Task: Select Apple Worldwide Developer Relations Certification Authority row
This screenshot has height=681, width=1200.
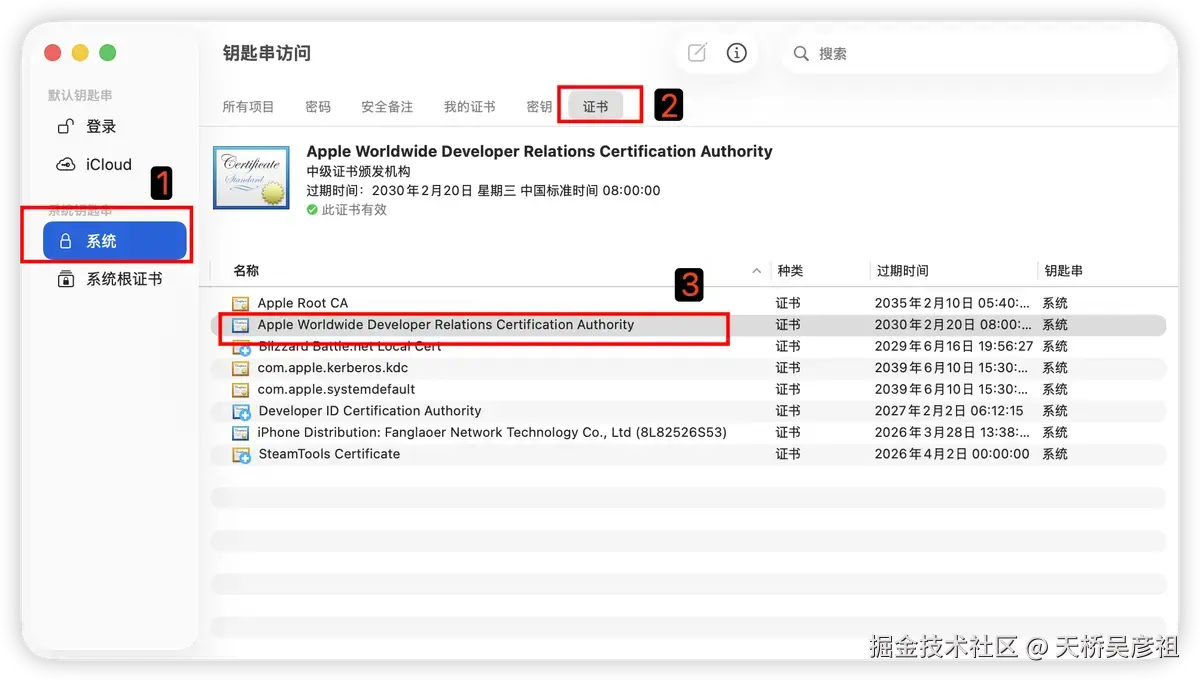Action: click(688, 325)
